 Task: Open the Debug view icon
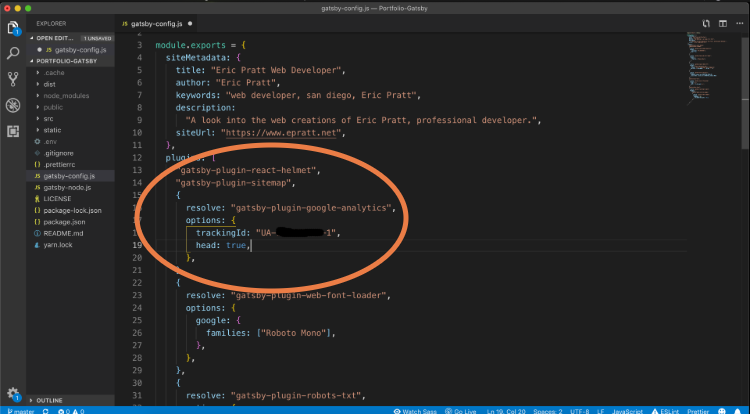[13, 105]
